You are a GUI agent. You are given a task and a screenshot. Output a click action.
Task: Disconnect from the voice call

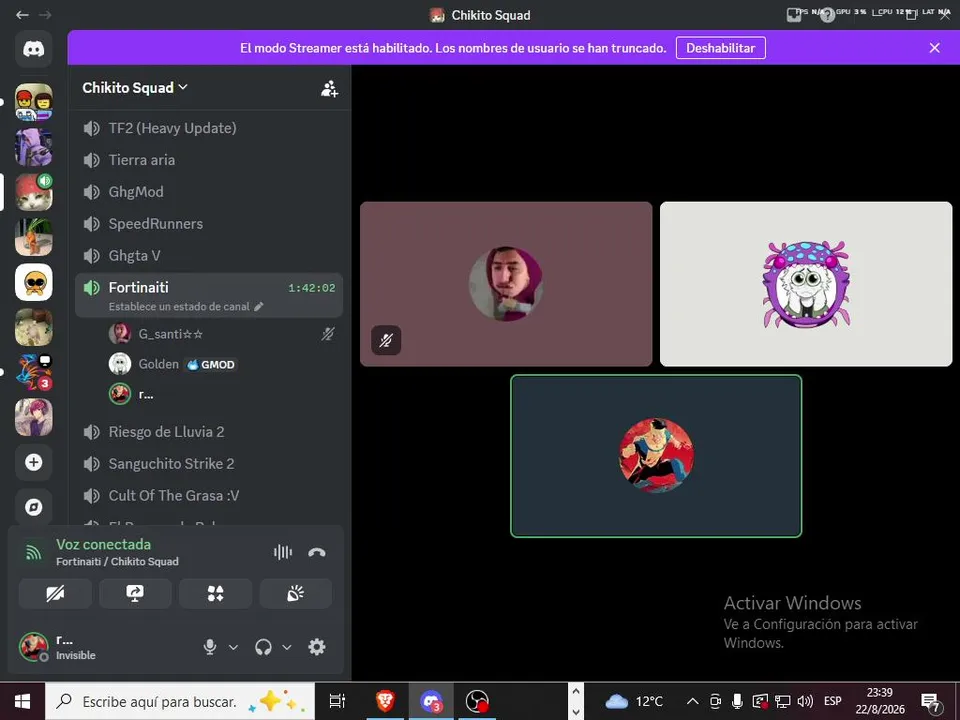[317, 552]
